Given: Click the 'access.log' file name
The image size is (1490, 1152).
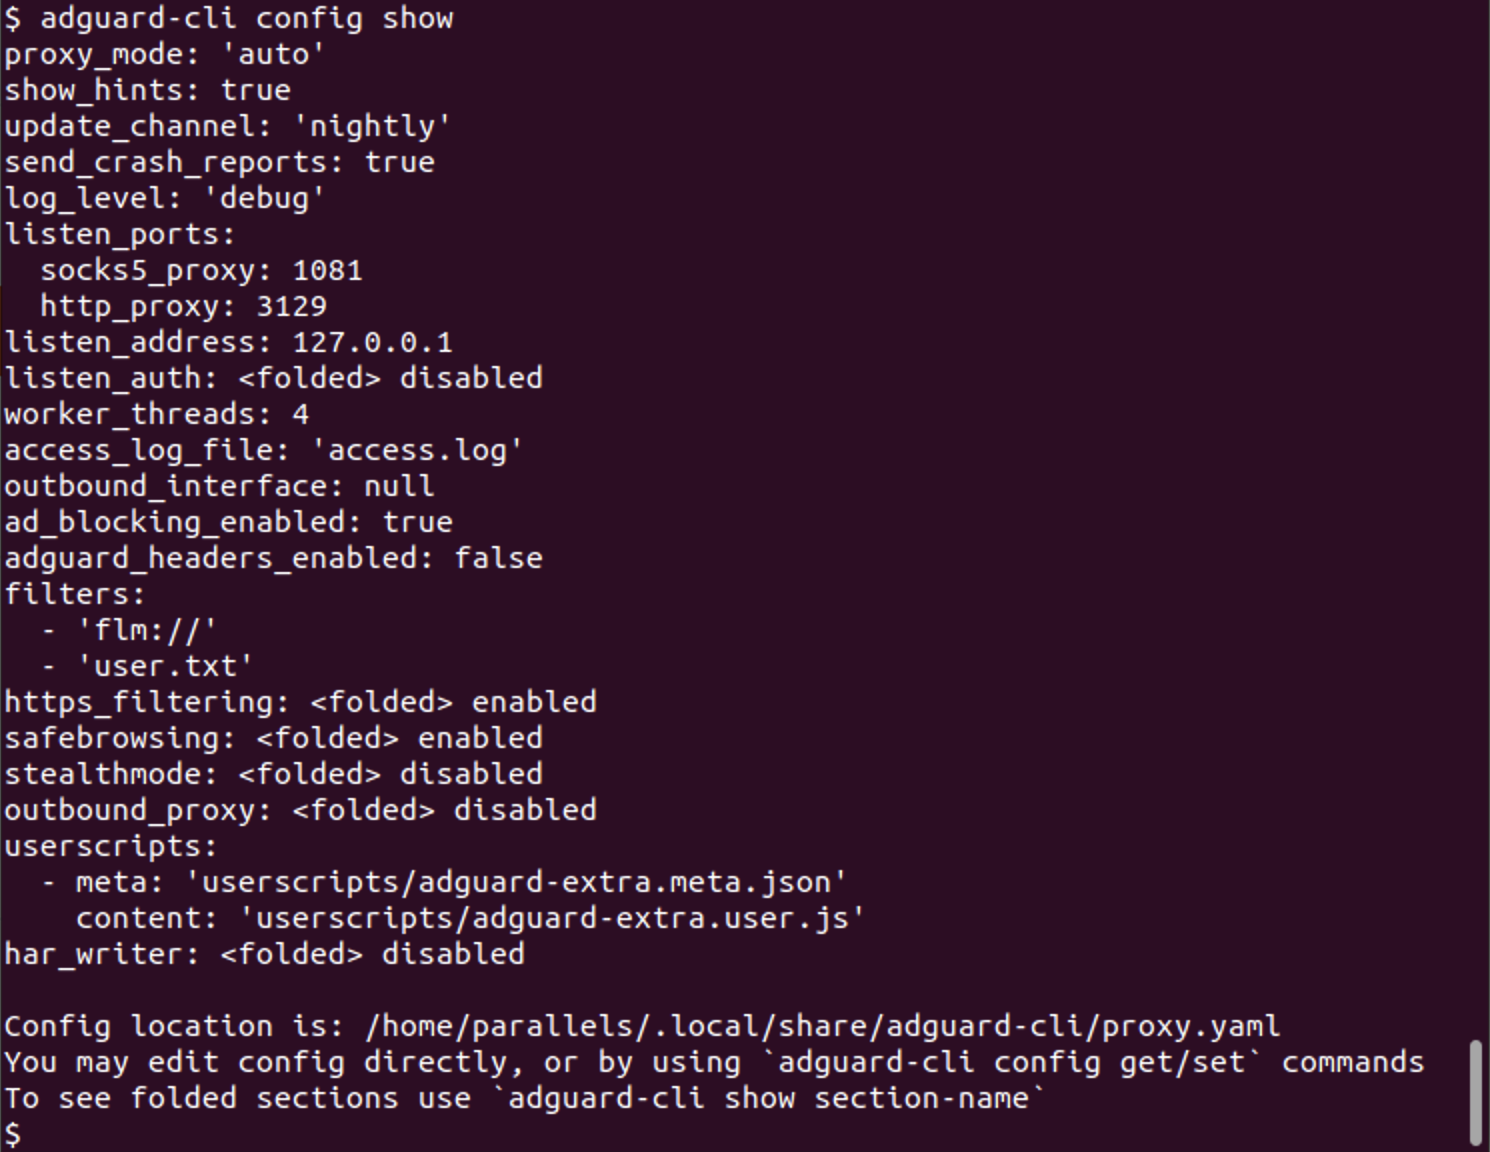Looking at the screenshot, I should (417, 450).
